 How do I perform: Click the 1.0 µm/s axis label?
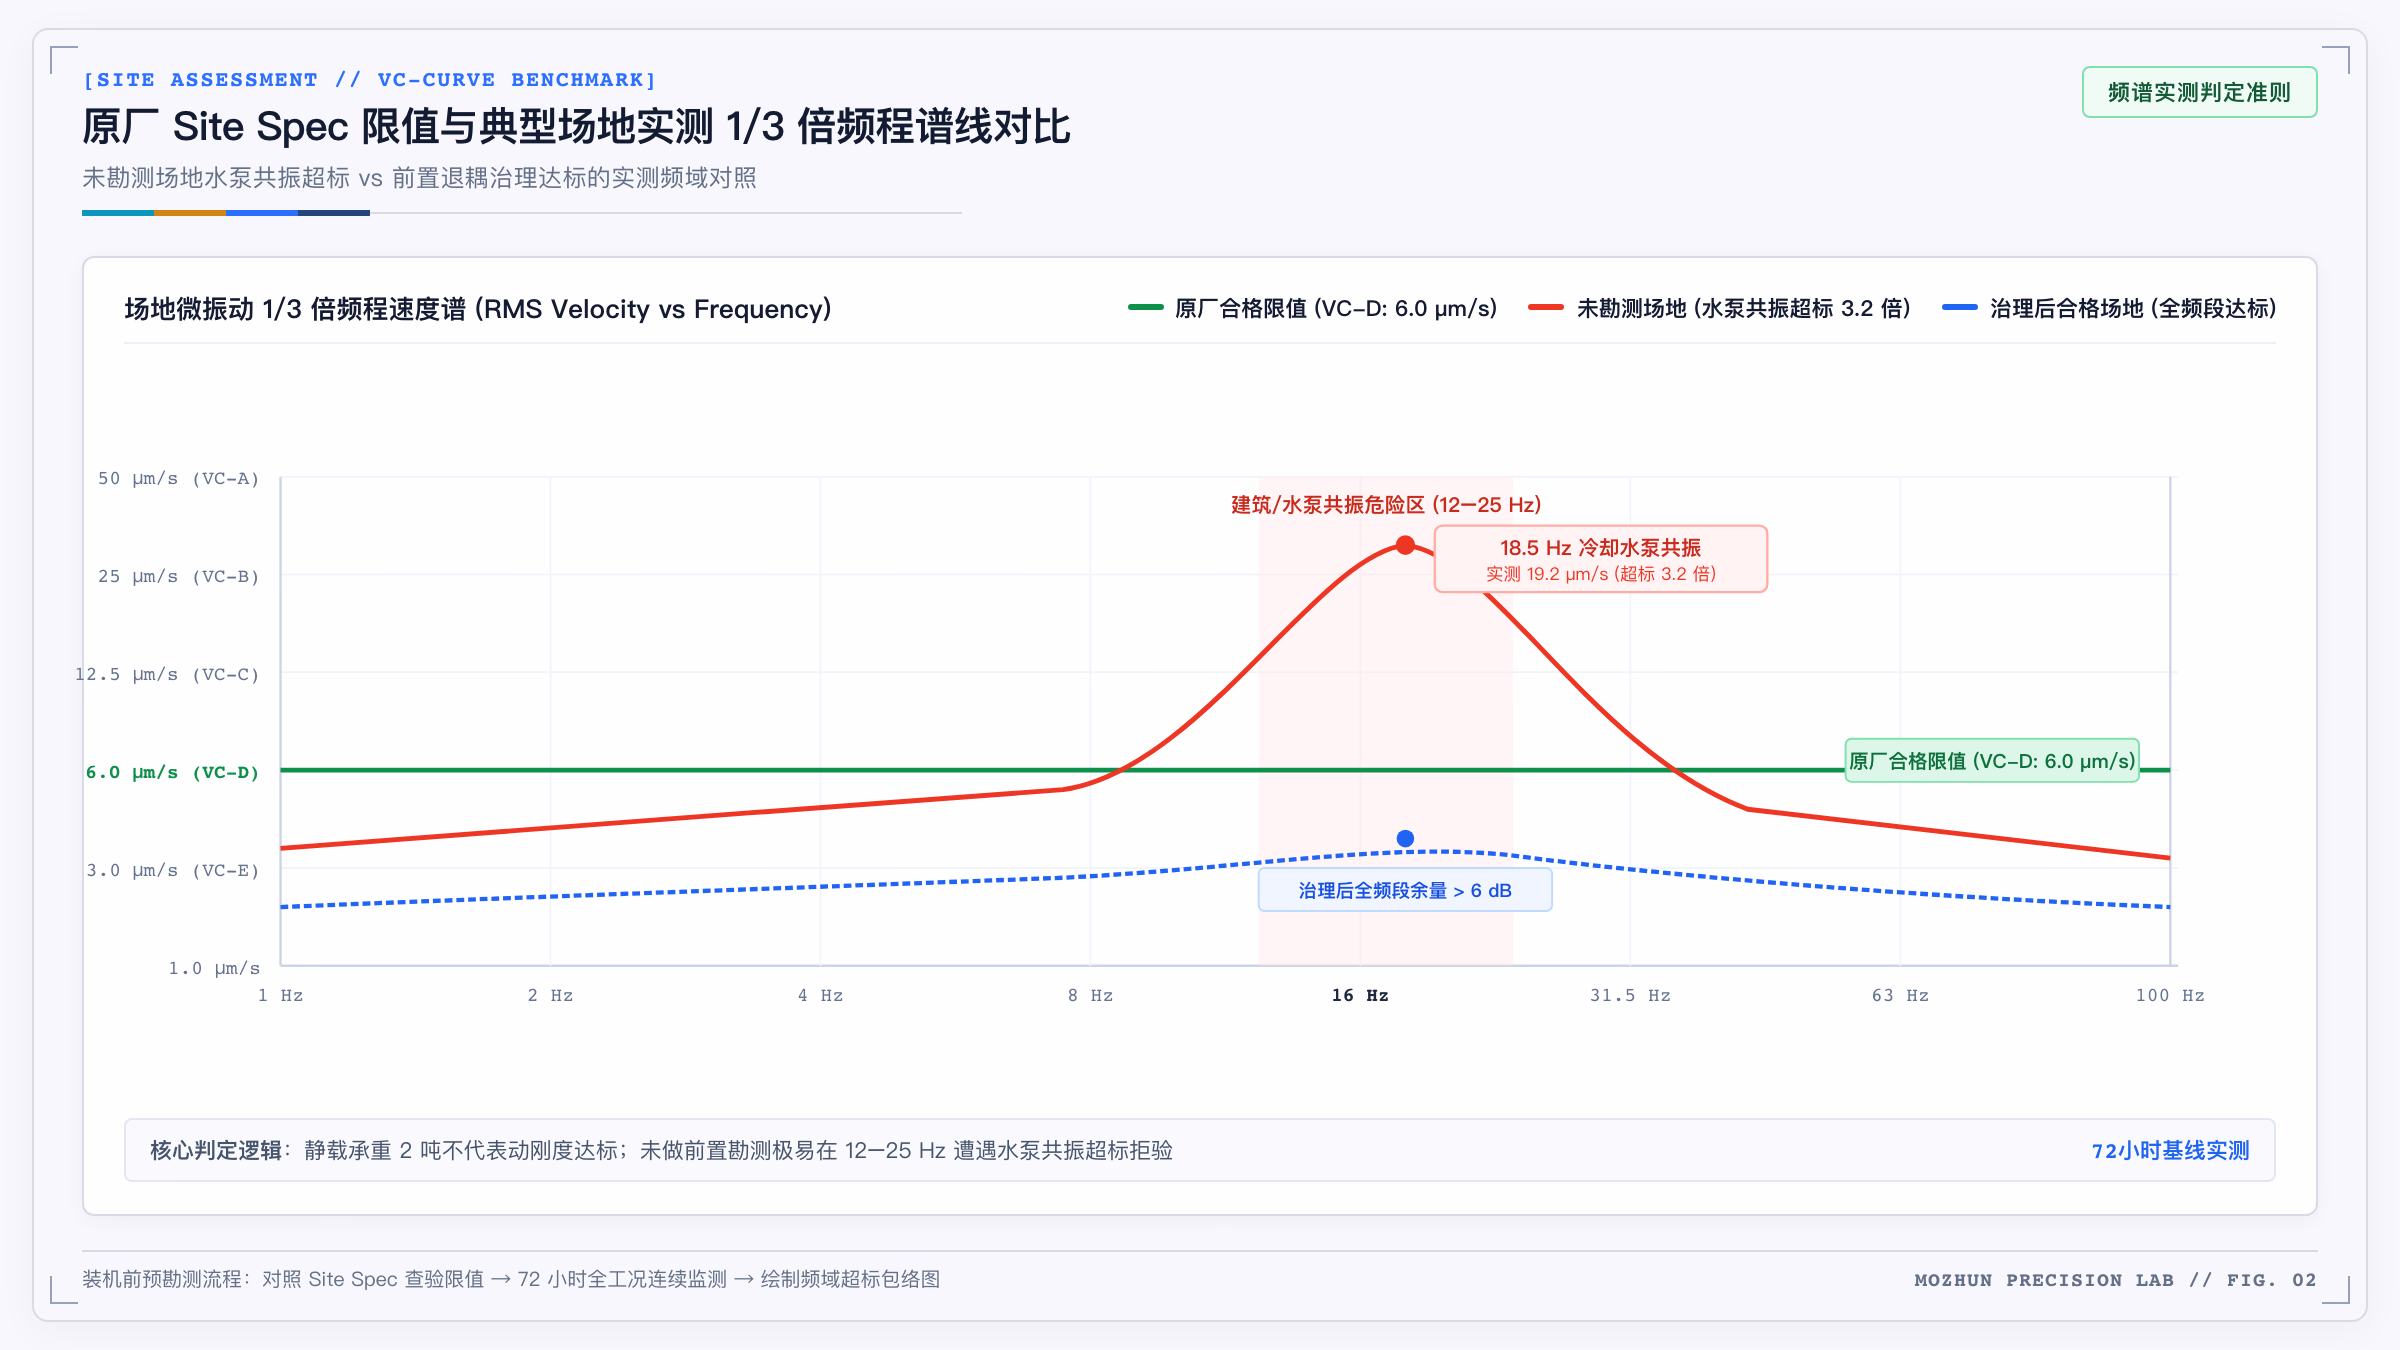point(214,968)
